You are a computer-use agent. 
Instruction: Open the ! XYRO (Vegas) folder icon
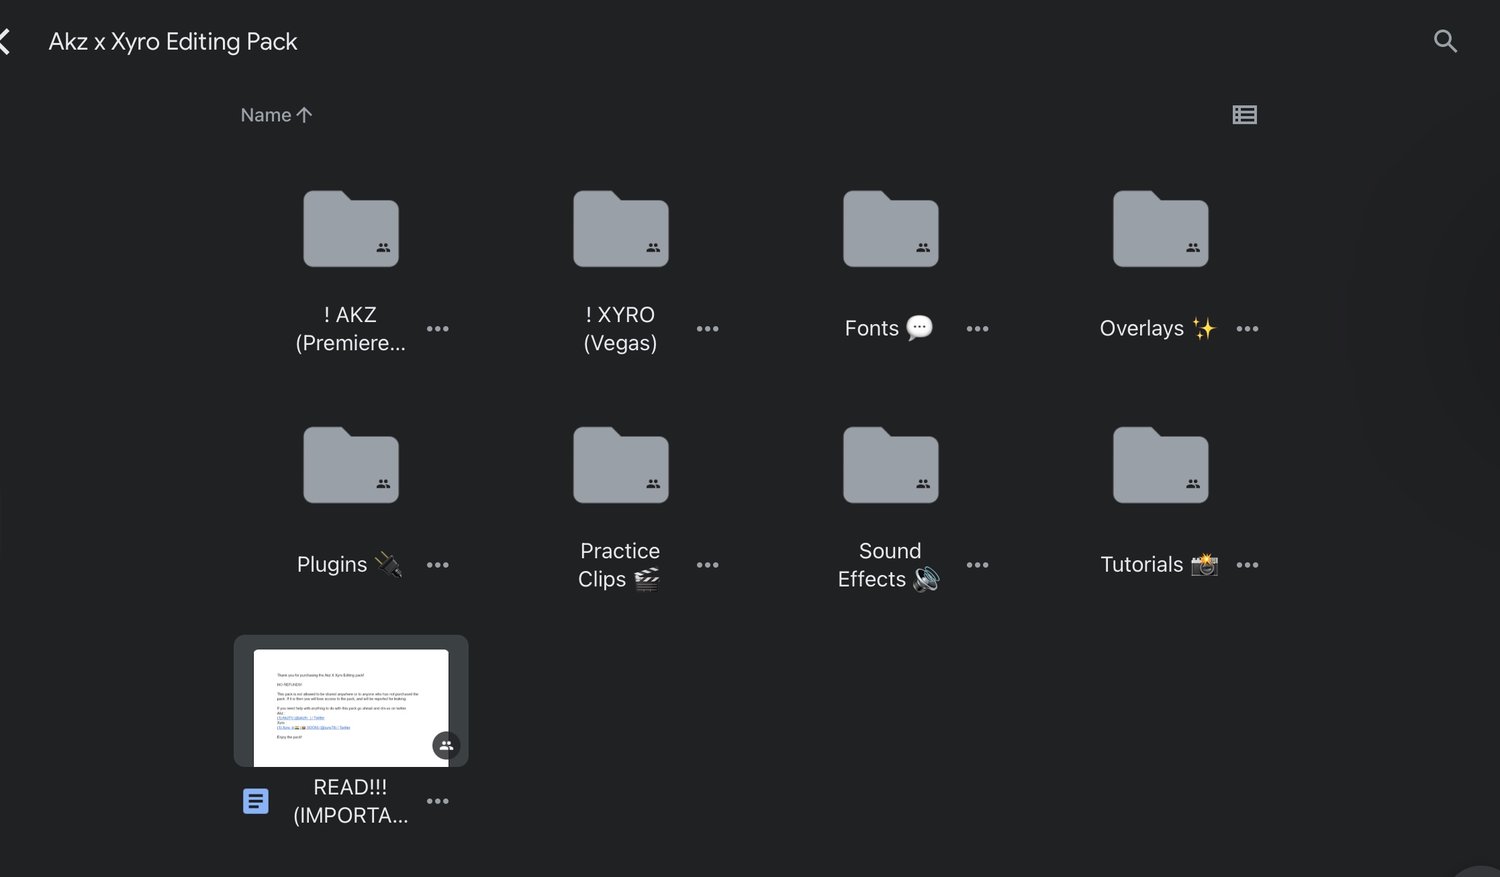621,229
